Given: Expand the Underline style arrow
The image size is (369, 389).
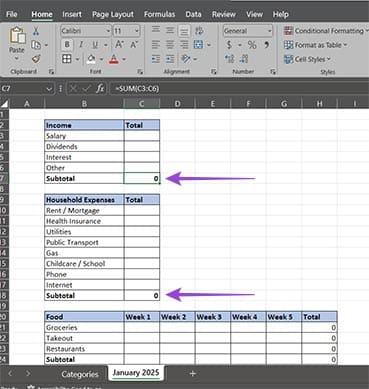Looking at the screenshot, I should tap(106, 45).
